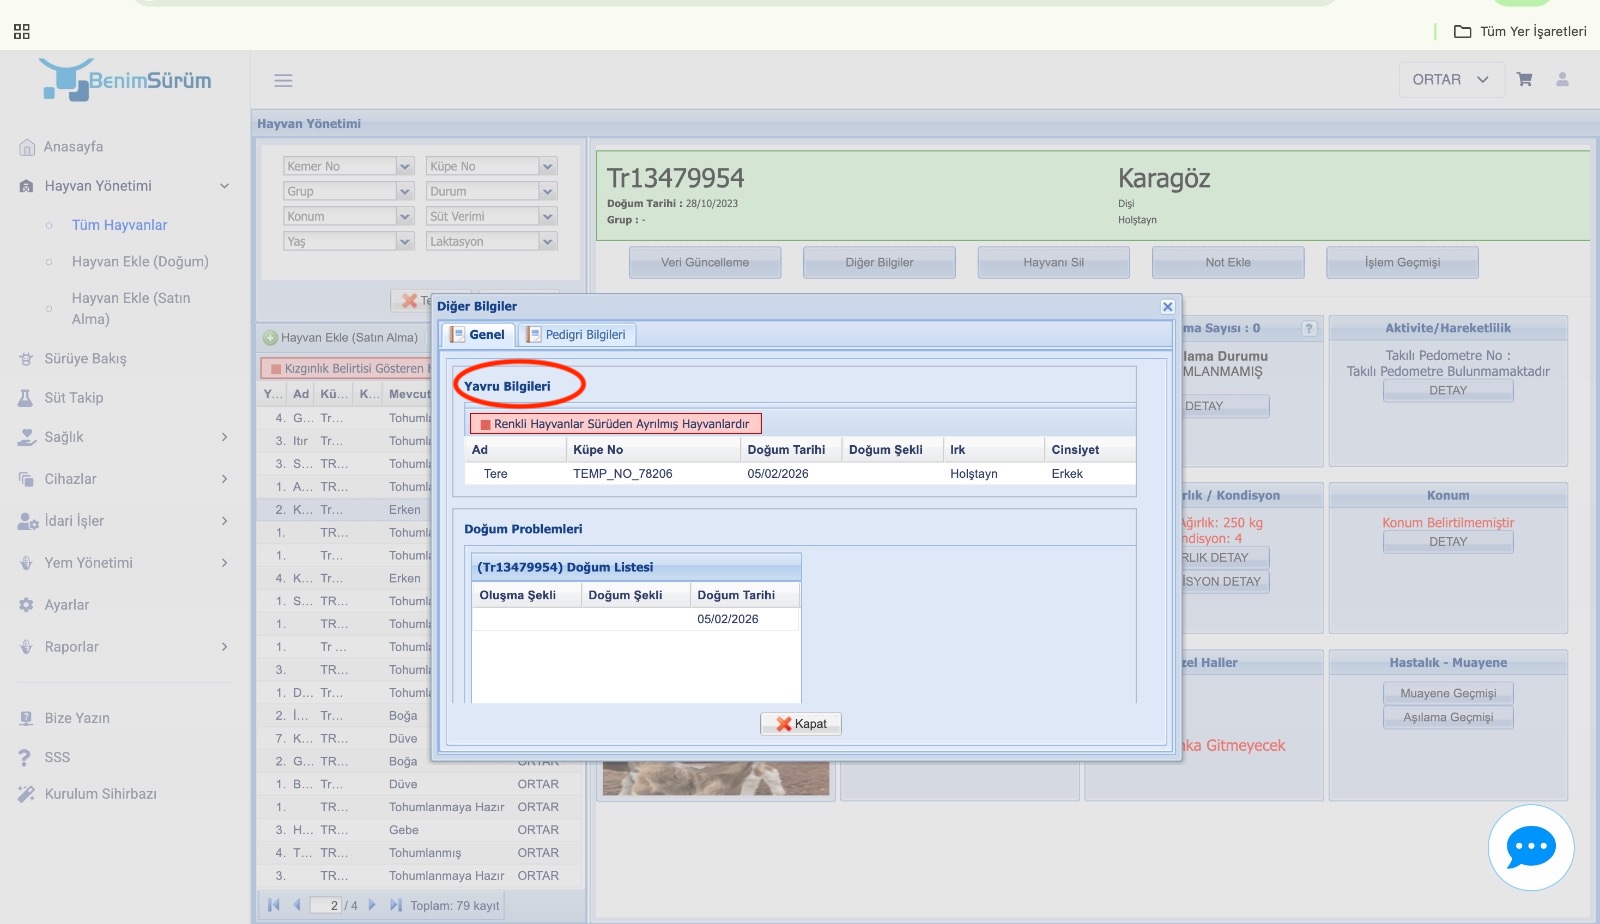Screen dimensions: 1600x924
Task: Close the Diğer Bilgiler dialog with X
Action: [x=1167, y=307]
